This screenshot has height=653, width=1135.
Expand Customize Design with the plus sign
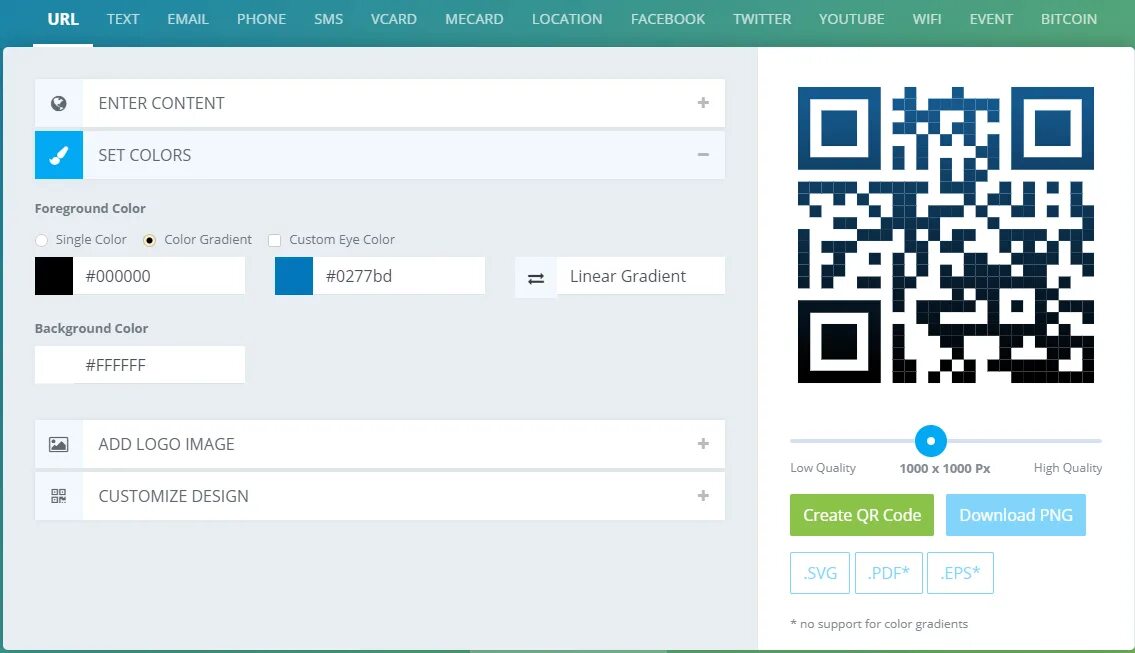coord(703,496)
